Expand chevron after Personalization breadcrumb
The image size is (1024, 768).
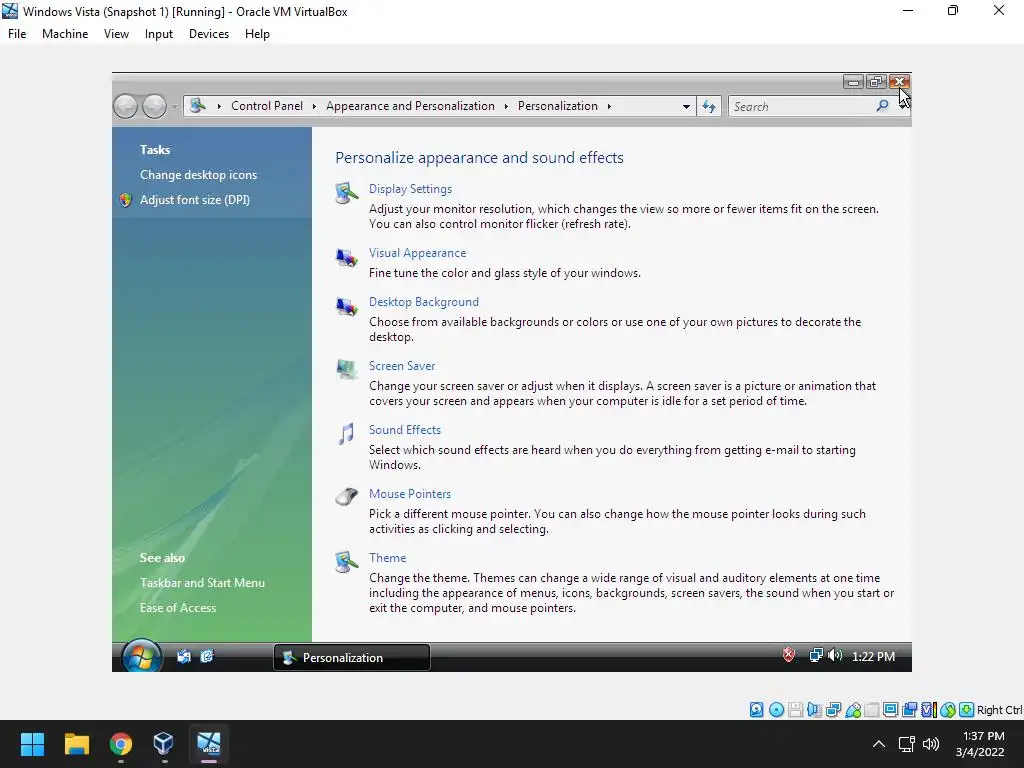click(609, 106)
